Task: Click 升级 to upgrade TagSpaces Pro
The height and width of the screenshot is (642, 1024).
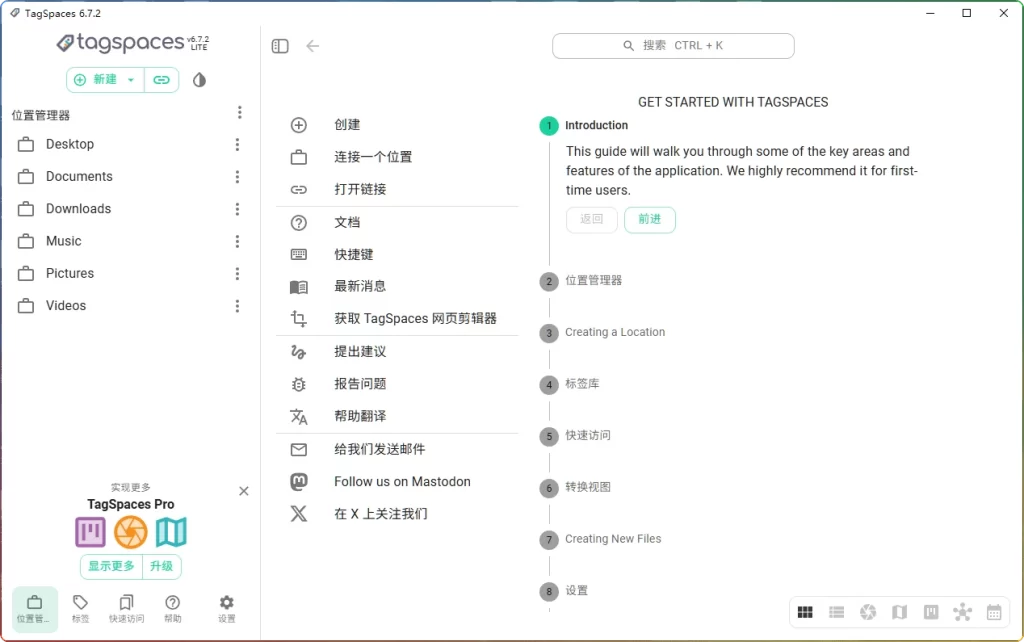Action: 162,567
